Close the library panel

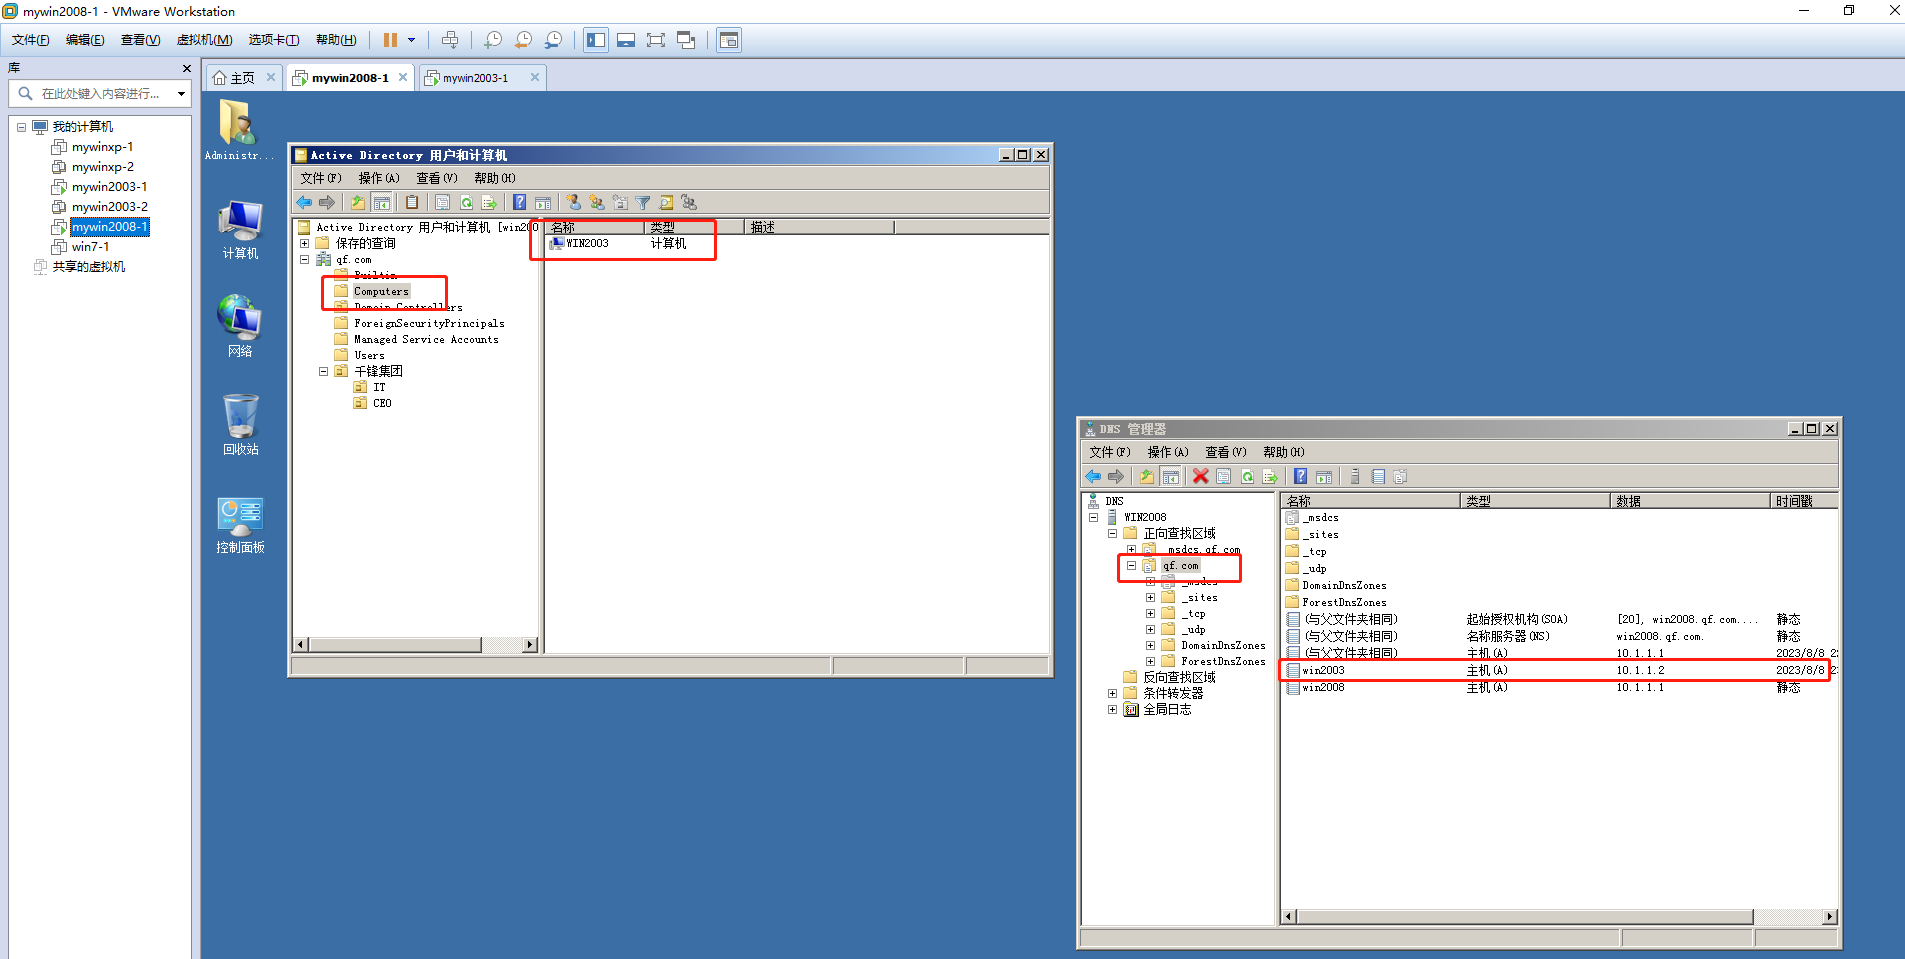click(186, 68)
